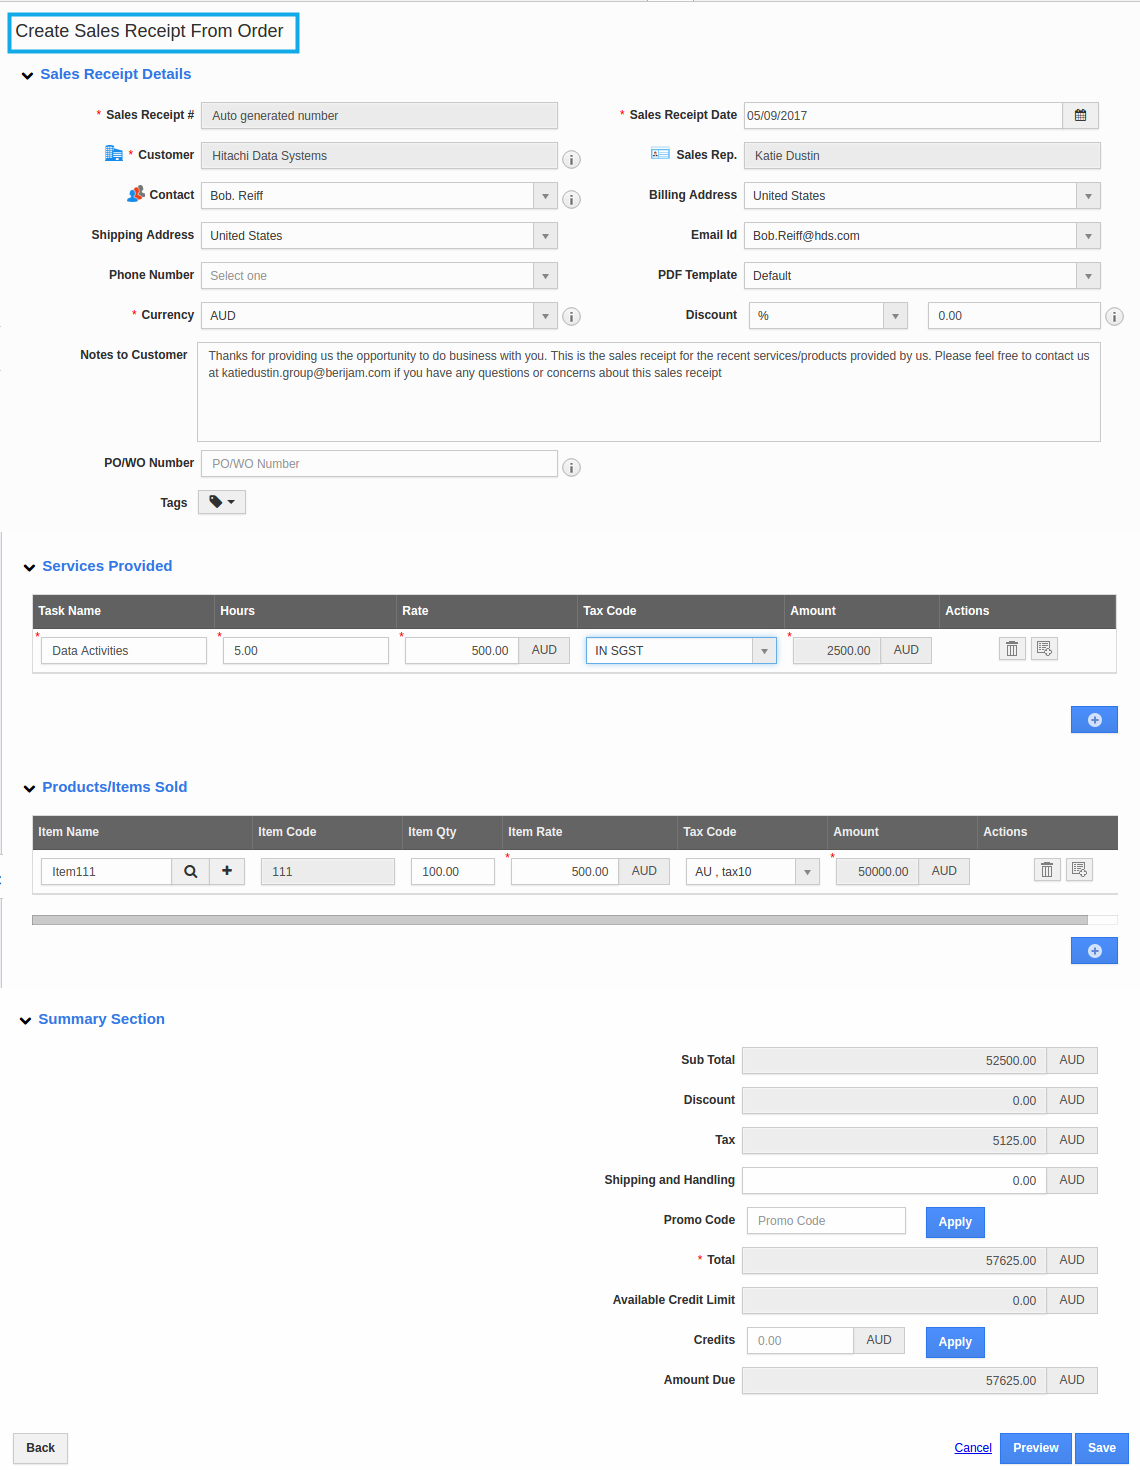Open the item search magnifier for Item111

coord(190,871)
